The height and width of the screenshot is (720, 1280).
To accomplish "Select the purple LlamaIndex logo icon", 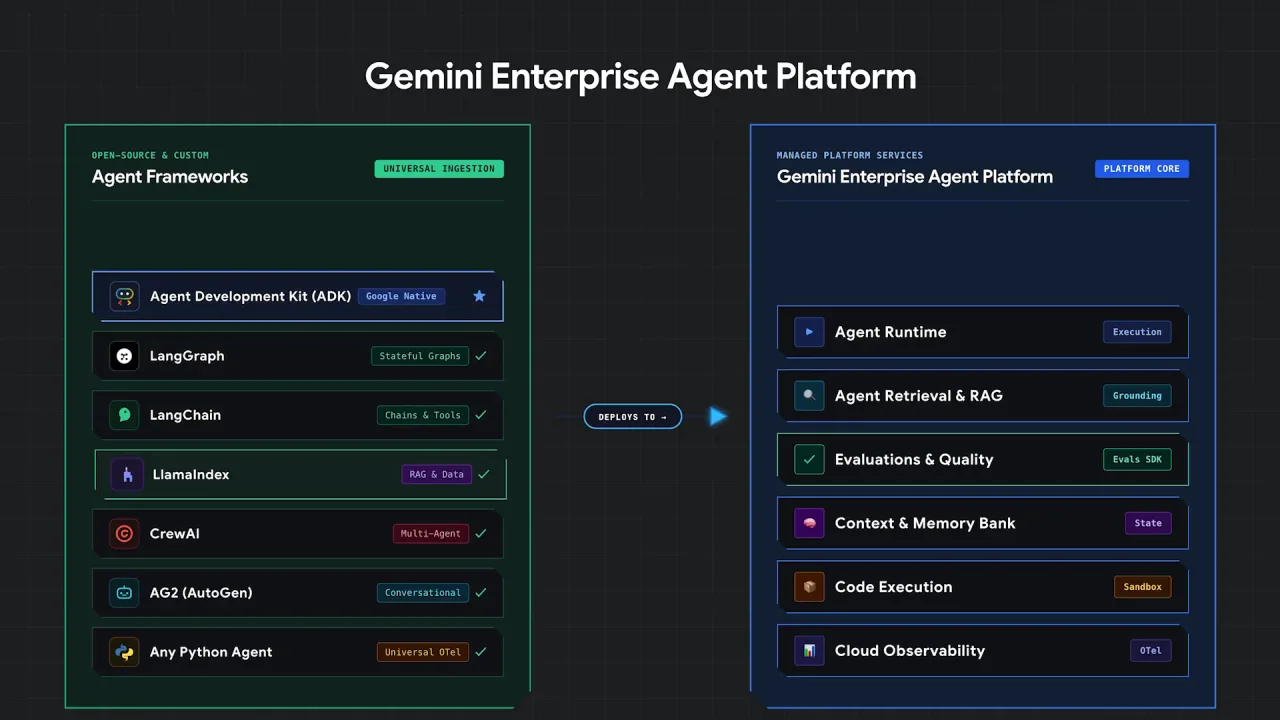I will 127,475.
